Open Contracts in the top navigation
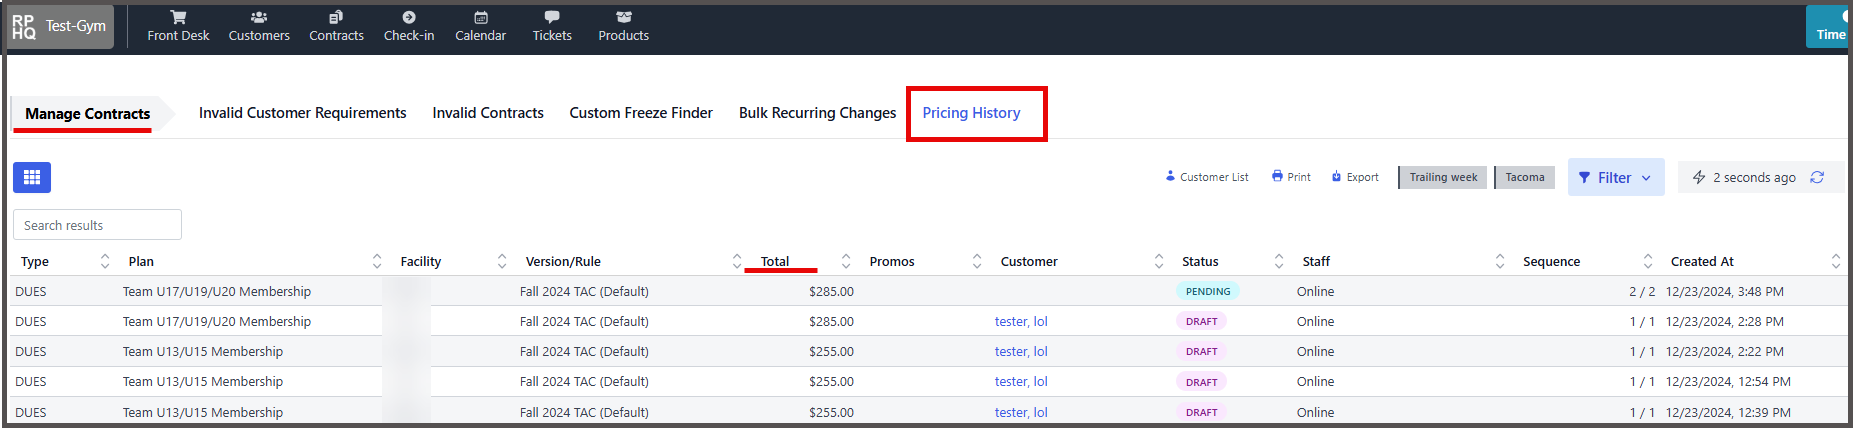This screenshot has width=1853, height=428. [x=336, y=26]
